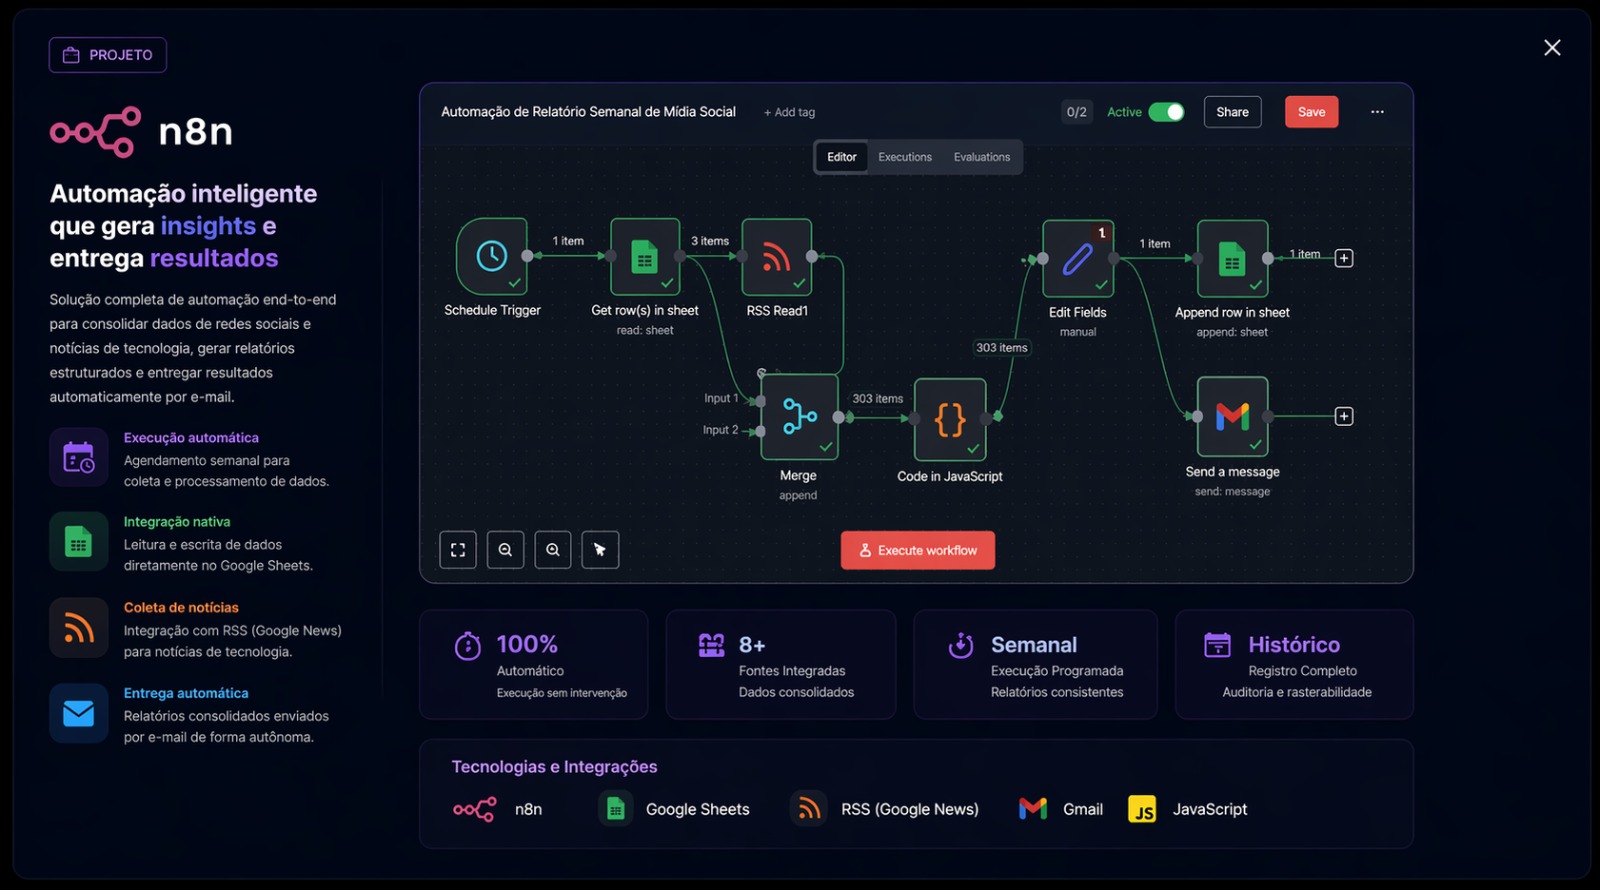This screenshot has width=1600, height=890.
Task: Click the Schedule Trigger clock node
Action: pyautogui.click(x=491, y=257)
